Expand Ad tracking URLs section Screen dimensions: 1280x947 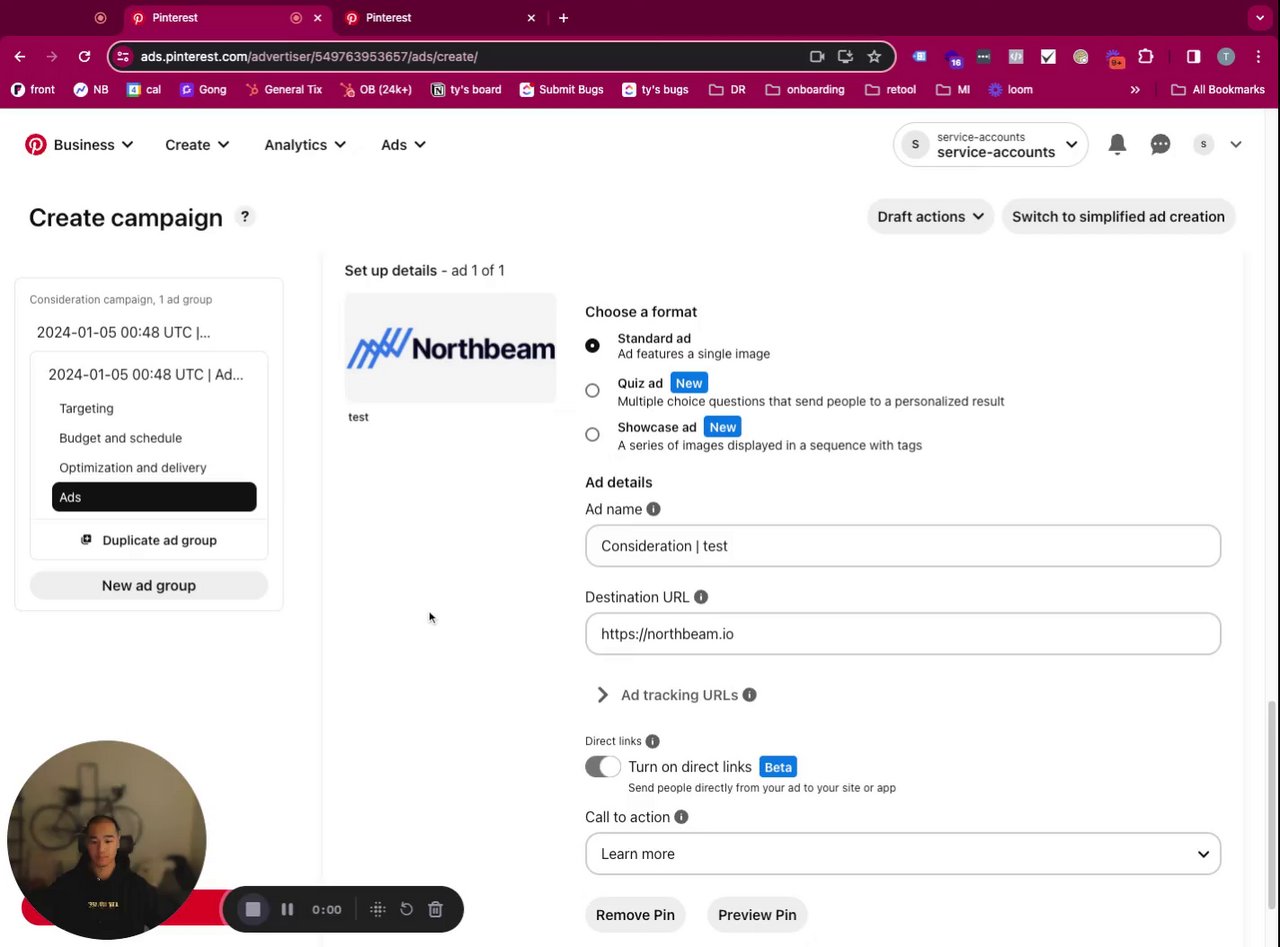click(602, 695)
